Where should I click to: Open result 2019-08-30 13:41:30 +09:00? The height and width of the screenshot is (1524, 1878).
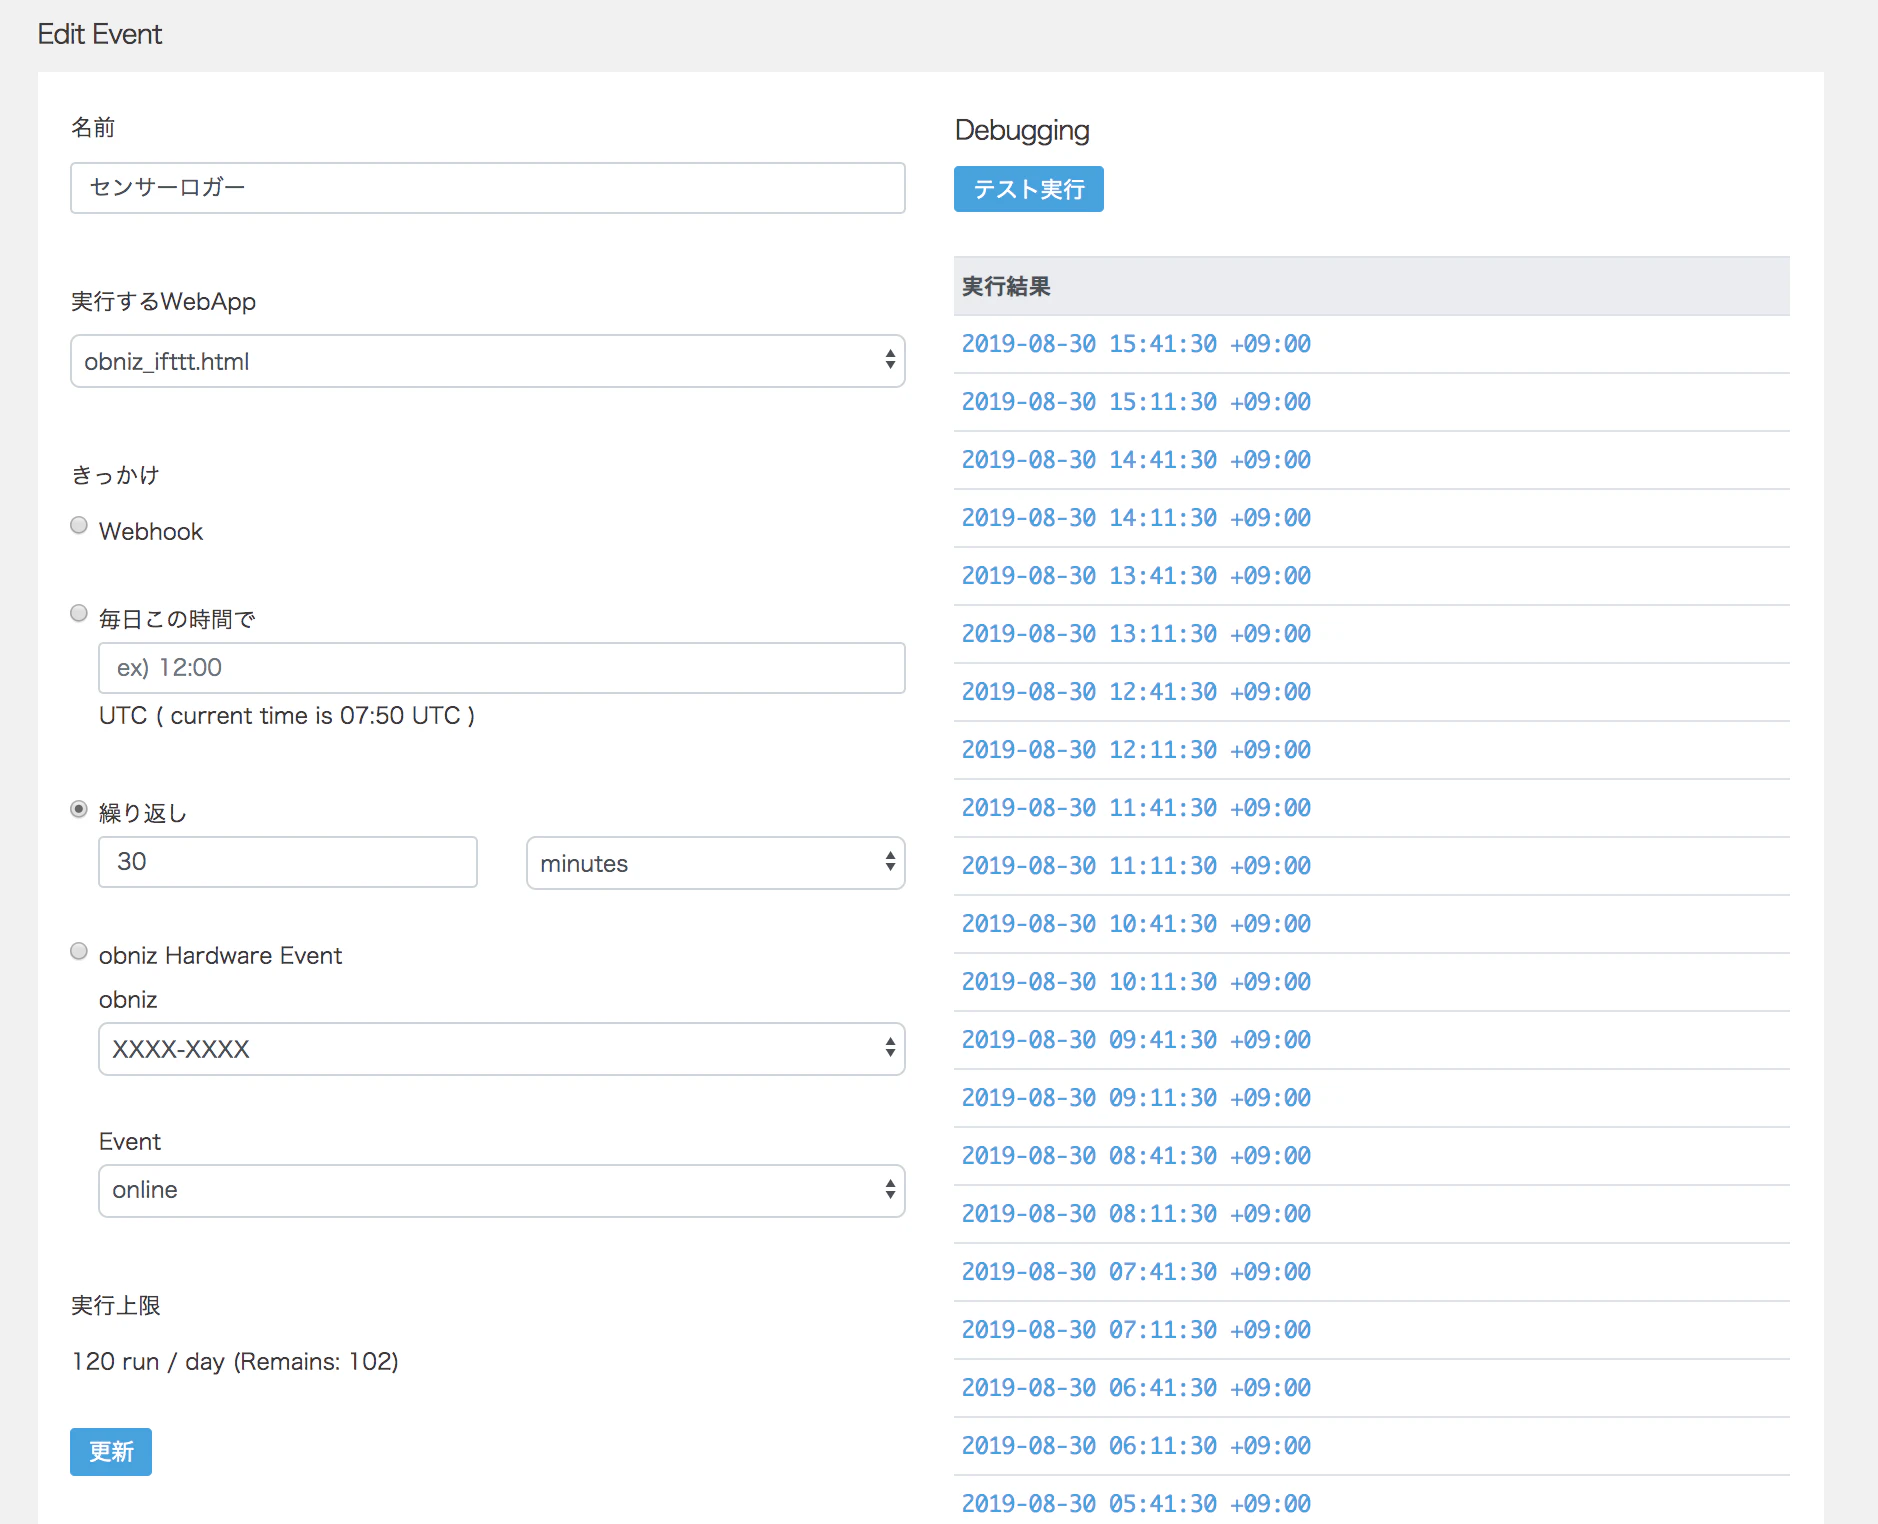pos(1136,576)
